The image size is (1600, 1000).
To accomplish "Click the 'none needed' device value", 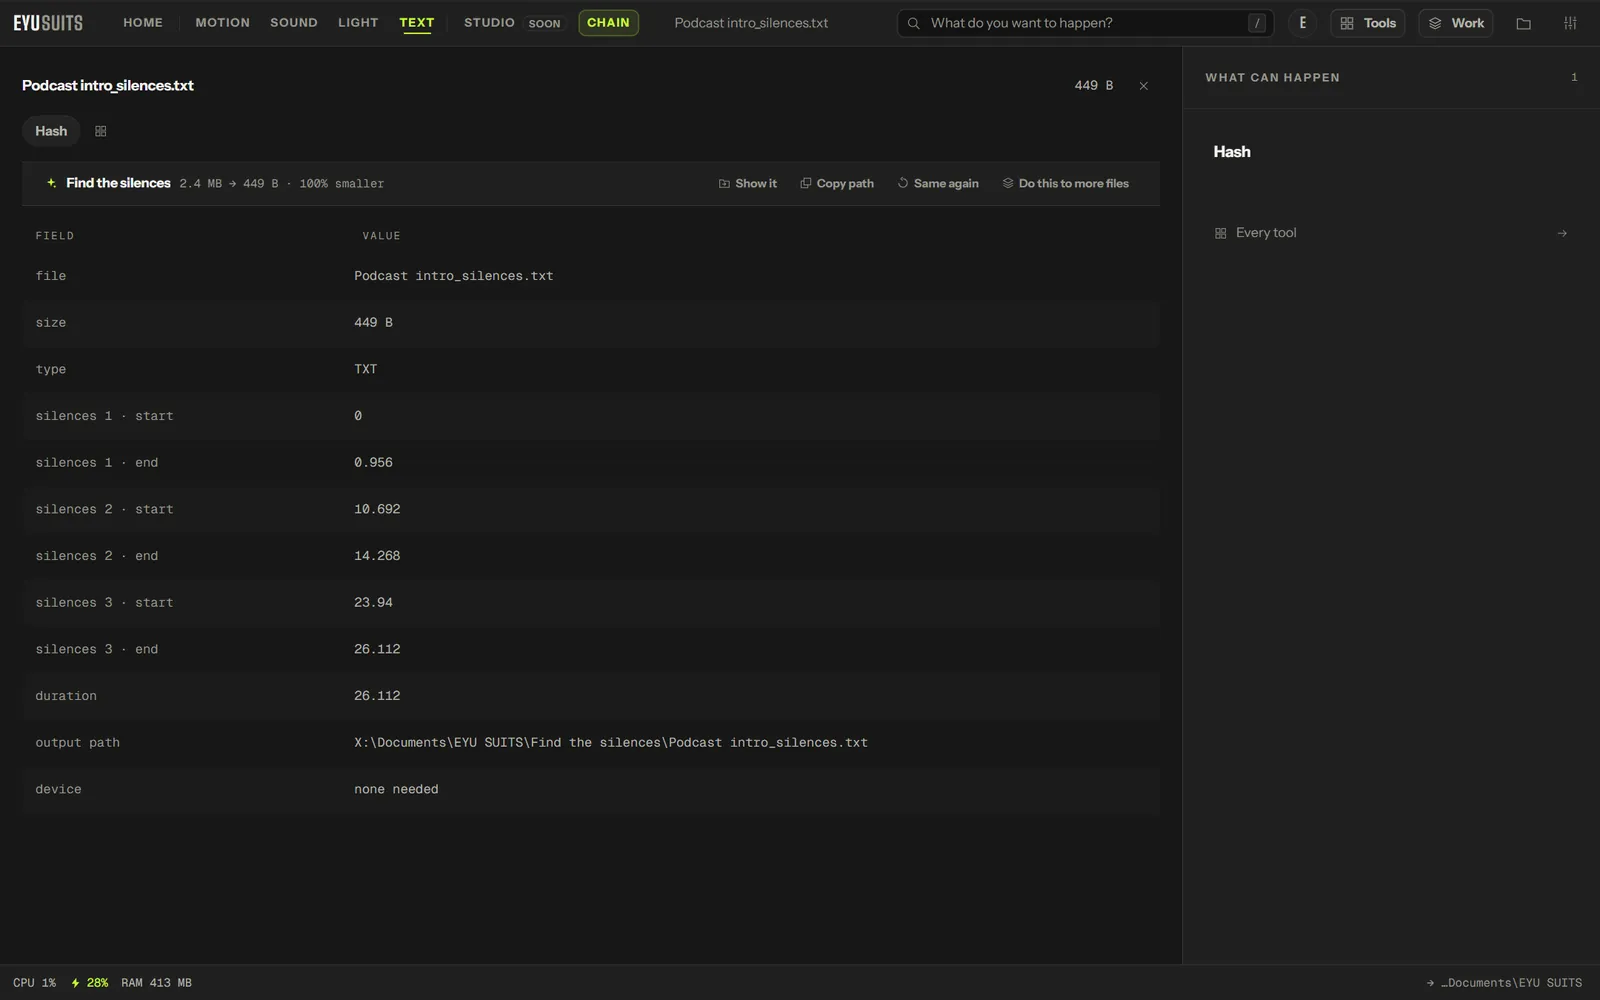I will [x=396, y=789].
